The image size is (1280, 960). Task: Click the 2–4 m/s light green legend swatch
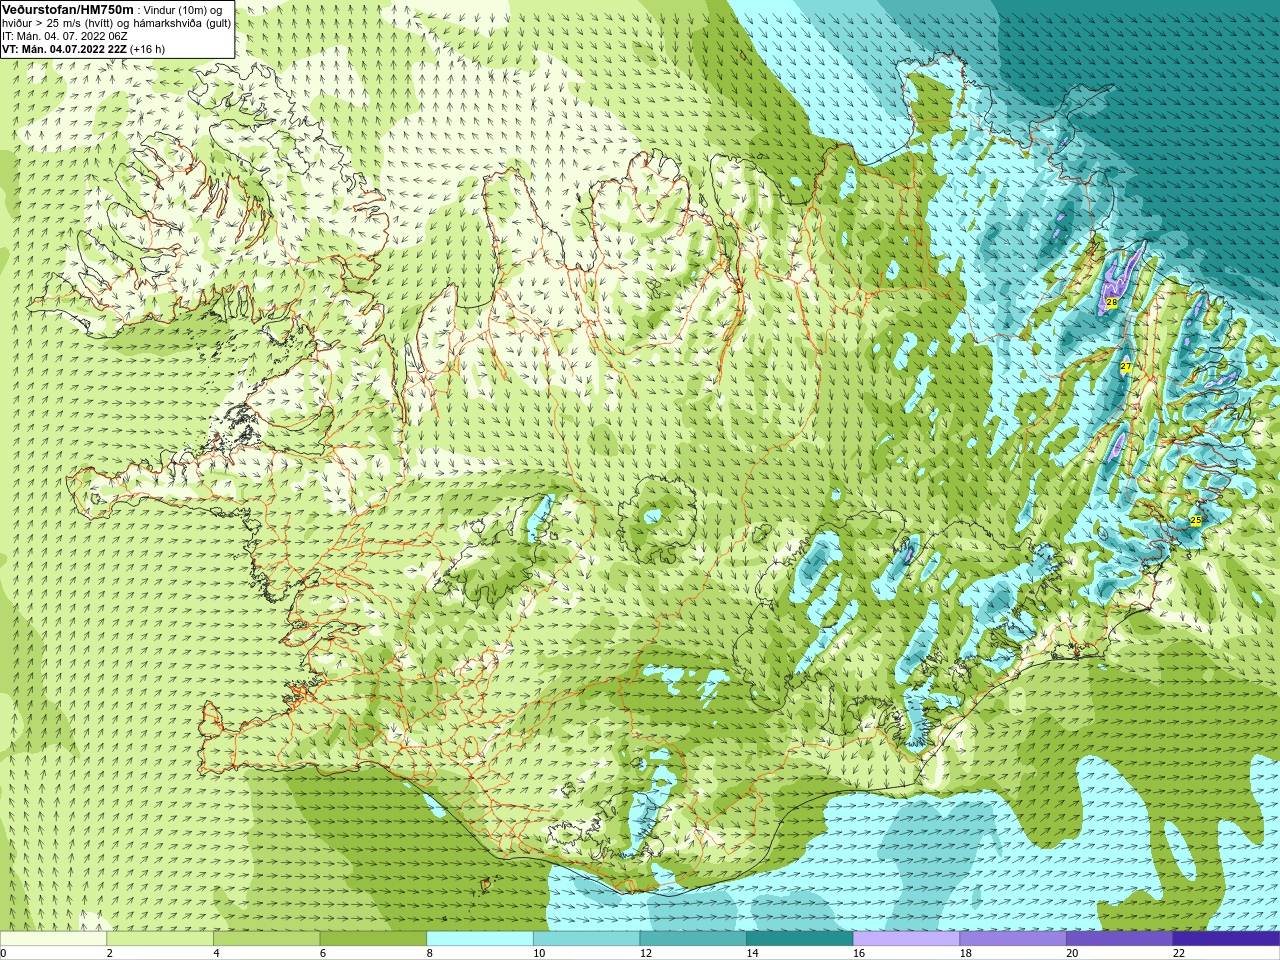point(160,939)
